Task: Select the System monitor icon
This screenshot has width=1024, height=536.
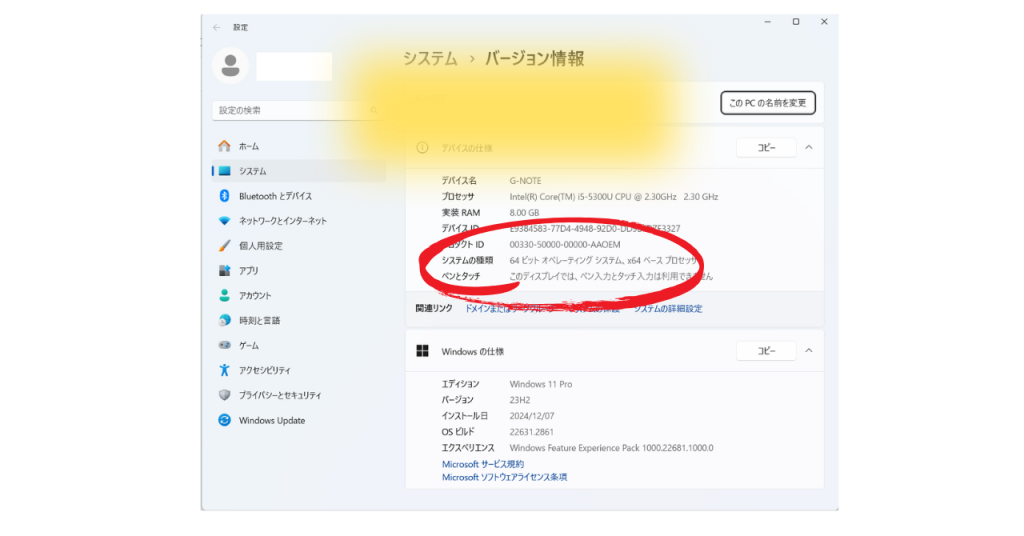Action: [225, 171]
